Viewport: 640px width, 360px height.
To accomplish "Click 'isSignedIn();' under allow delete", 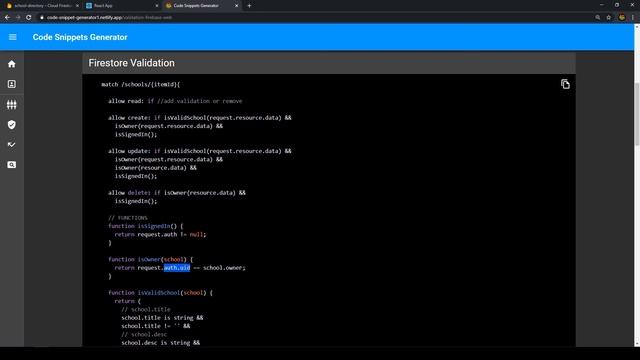I will (136, 201).
